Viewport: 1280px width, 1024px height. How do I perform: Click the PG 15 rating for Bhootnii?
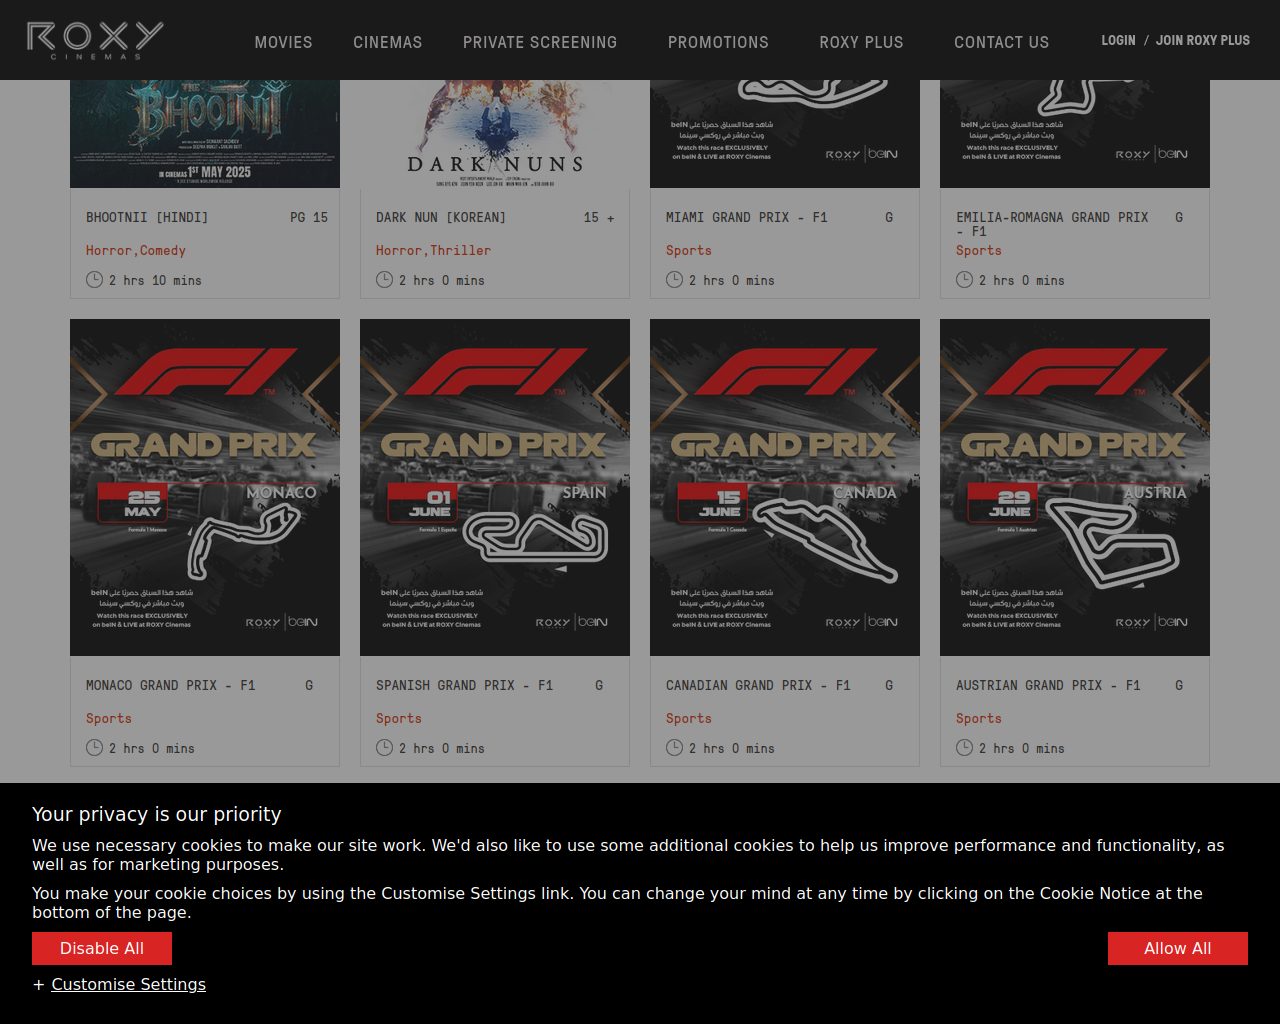coord(309,217)
